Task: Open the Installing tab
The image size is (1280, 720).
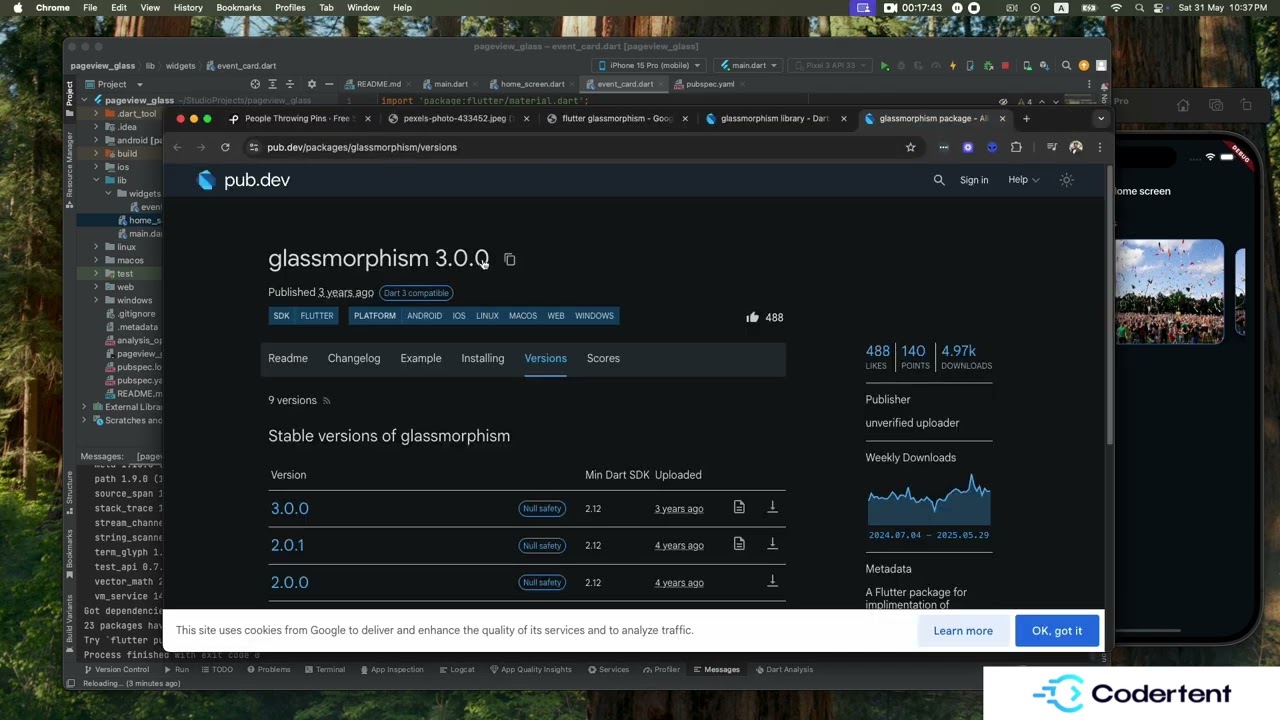Action: click(x=483, y=358)
